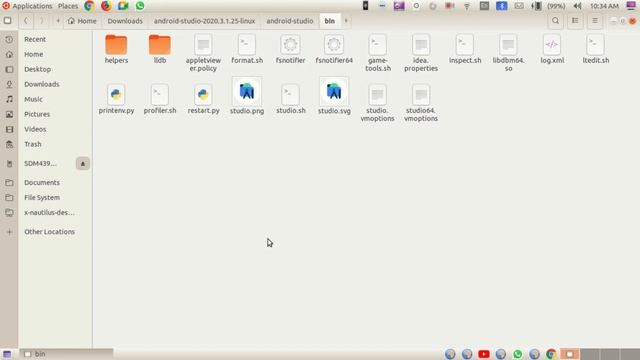Open the Places menu
Viewport: 640px width, 360px height.
pyautogui.click(x=68, y=6)
